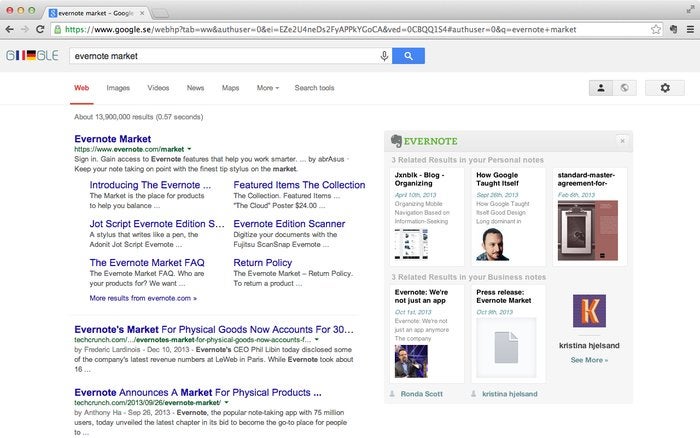Click the Google doodle logo
This screenshot has width=700, height=438.
coord(32,55)
